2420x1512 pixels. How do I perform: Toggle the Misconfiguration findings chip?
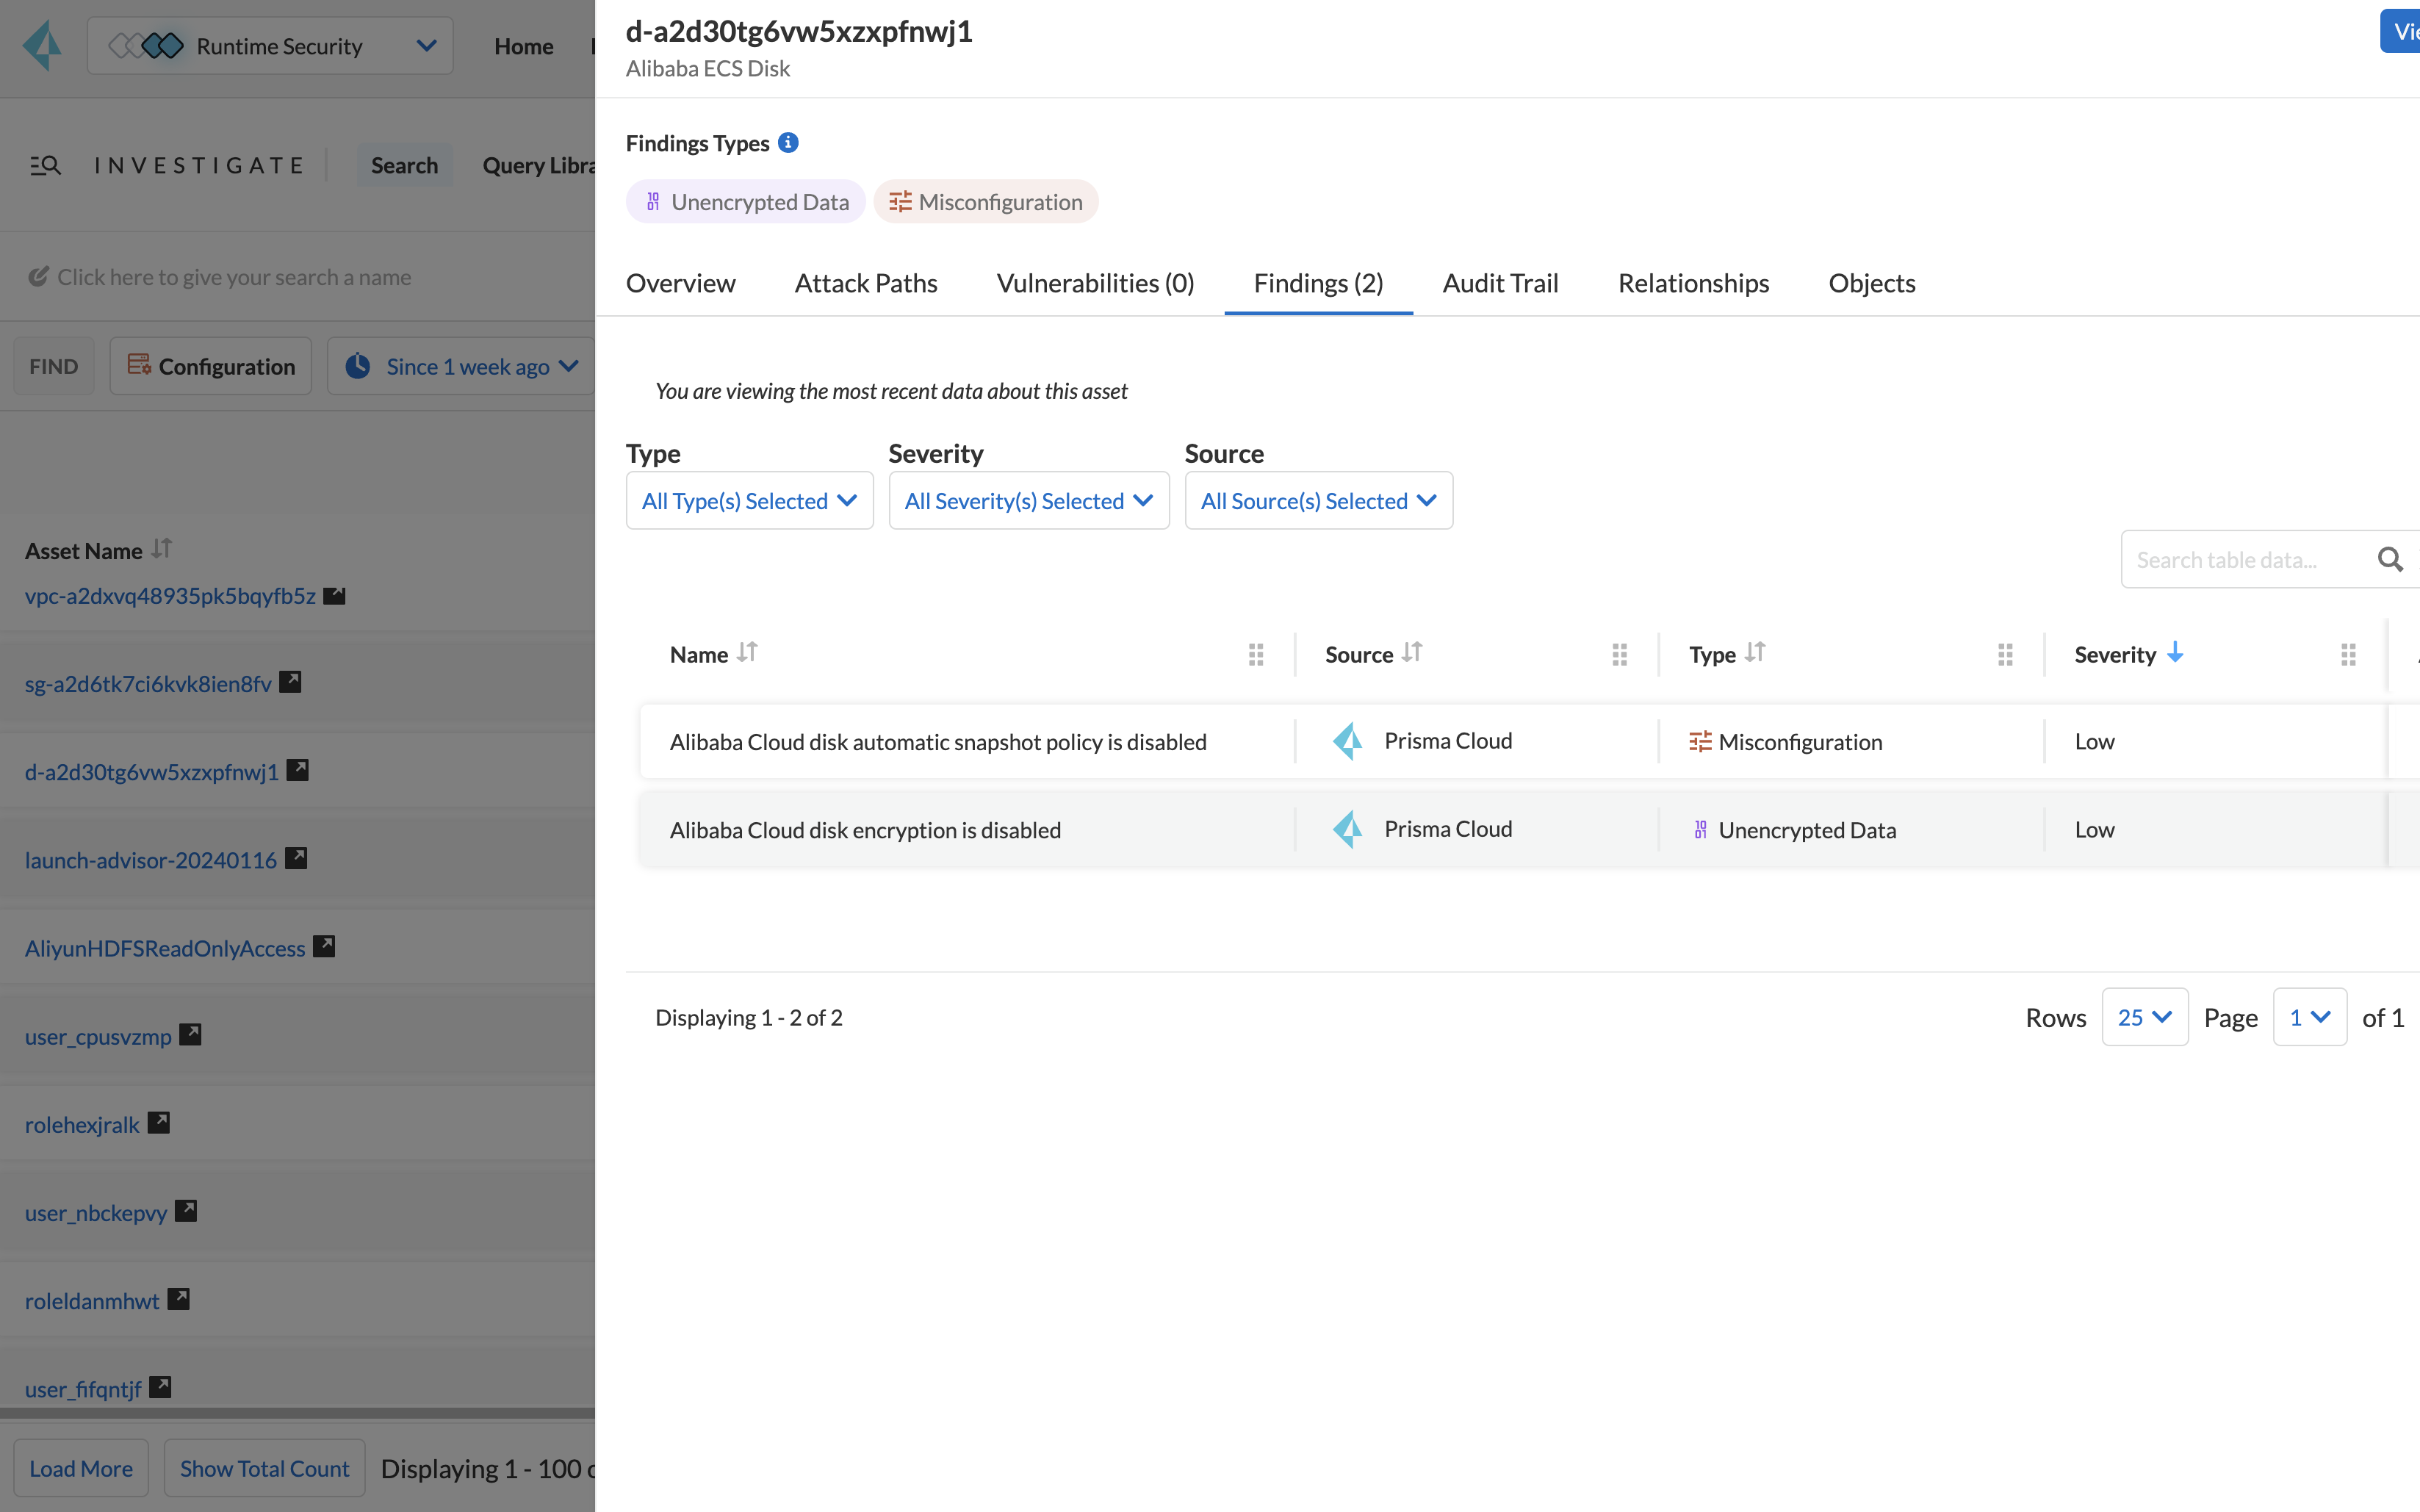[986, 202]
